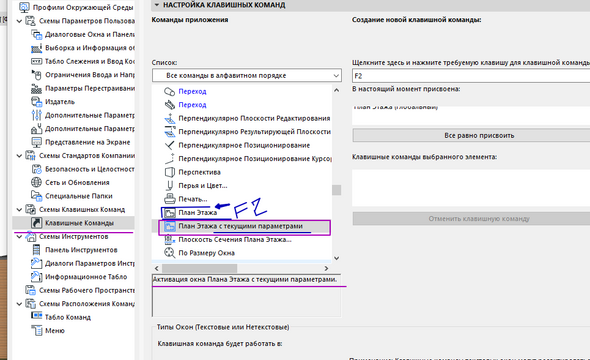Click horizontal scrollbar left arrow under list
The width and height of the screenshot is (590, 360).
click(157, 268)
